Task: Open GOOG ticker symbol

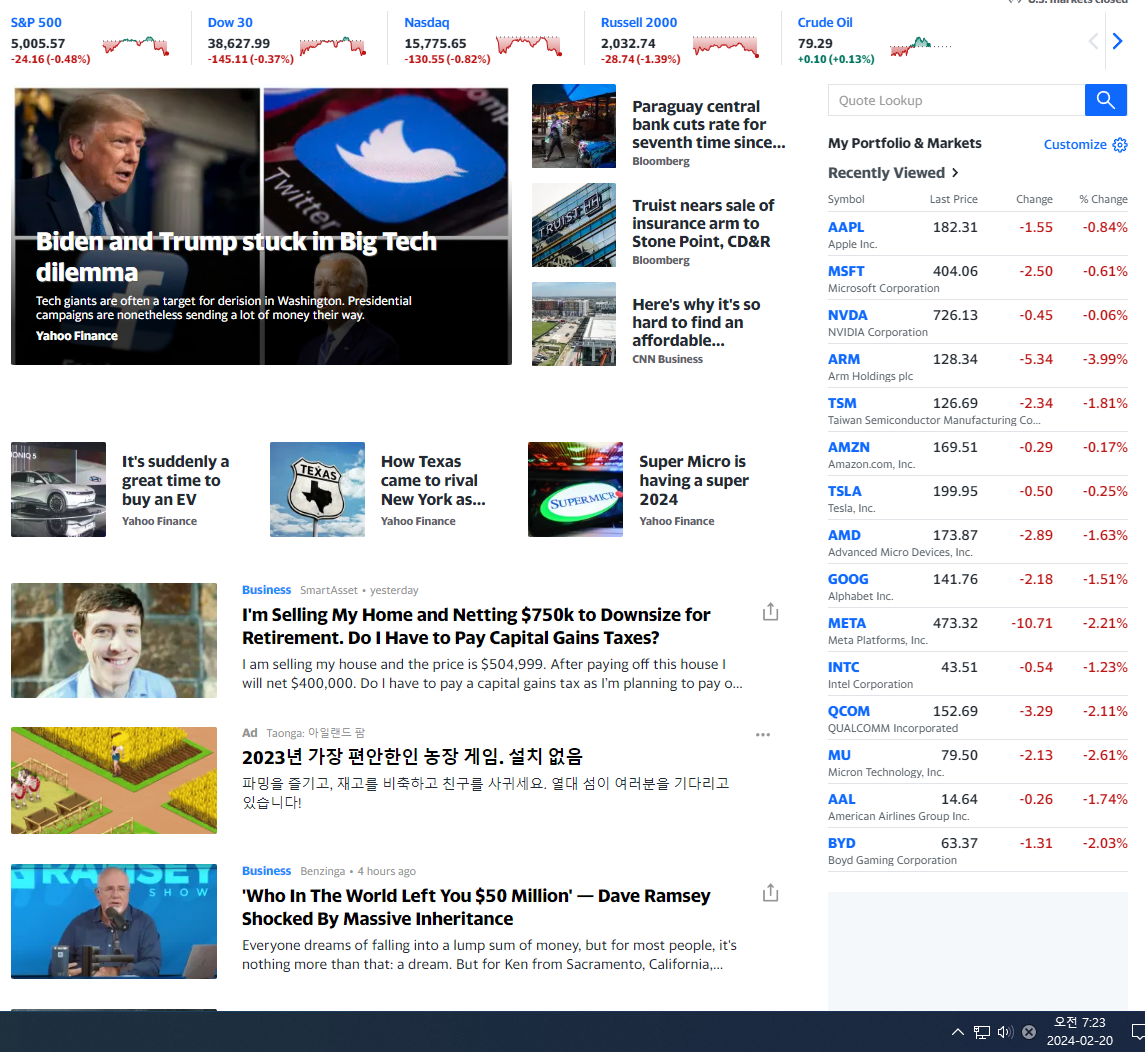Action: pyautogui.click(x=848, y=579)
